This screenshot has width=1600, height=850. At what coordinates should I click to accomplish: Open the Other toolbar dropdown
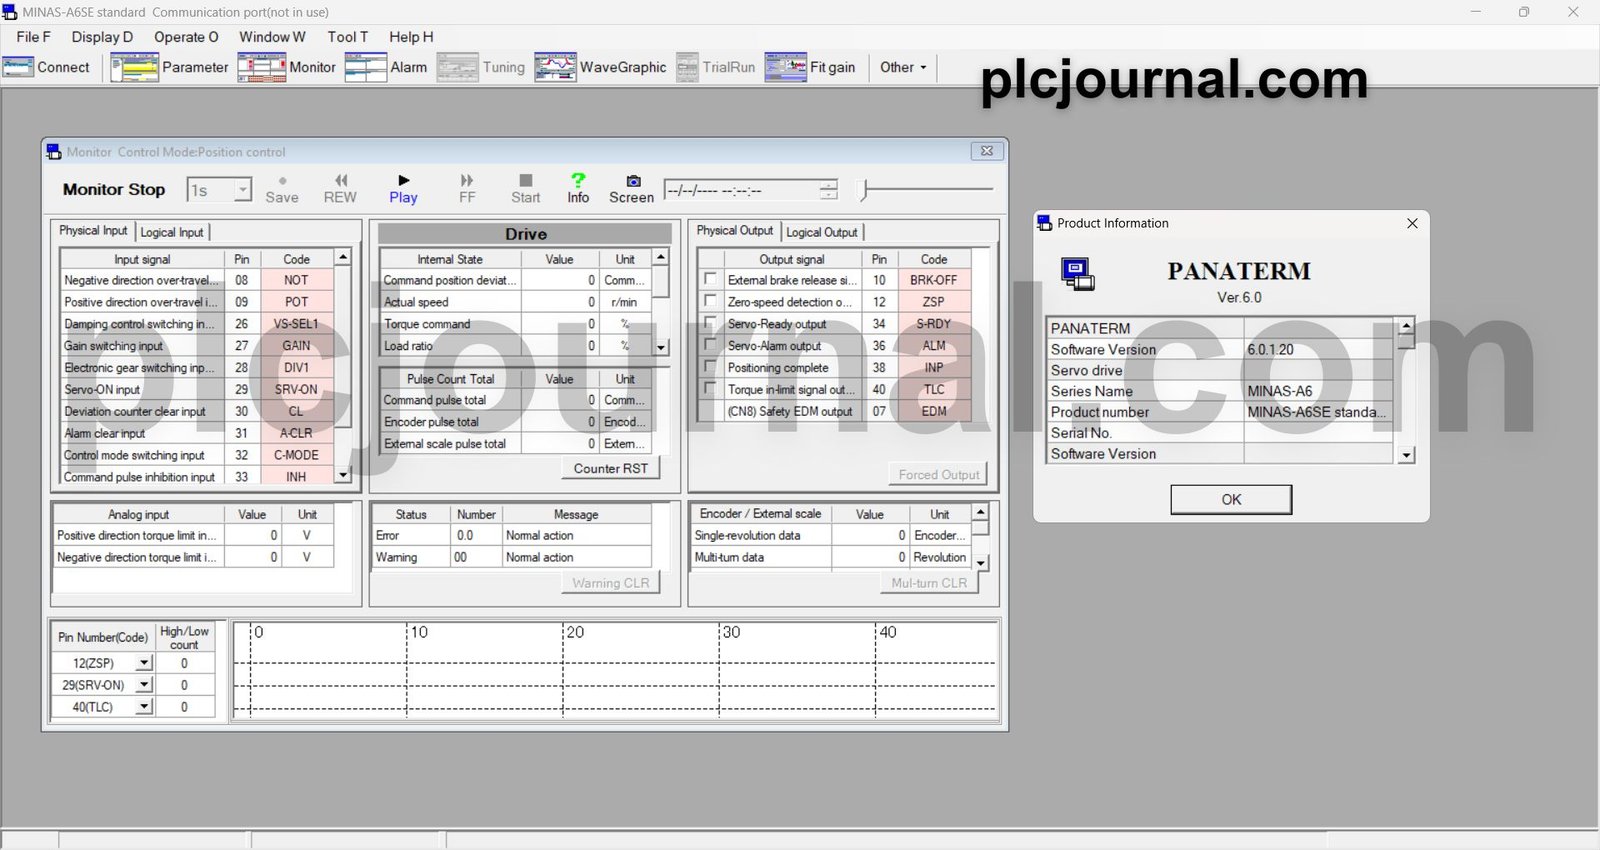tap(903, 67)
